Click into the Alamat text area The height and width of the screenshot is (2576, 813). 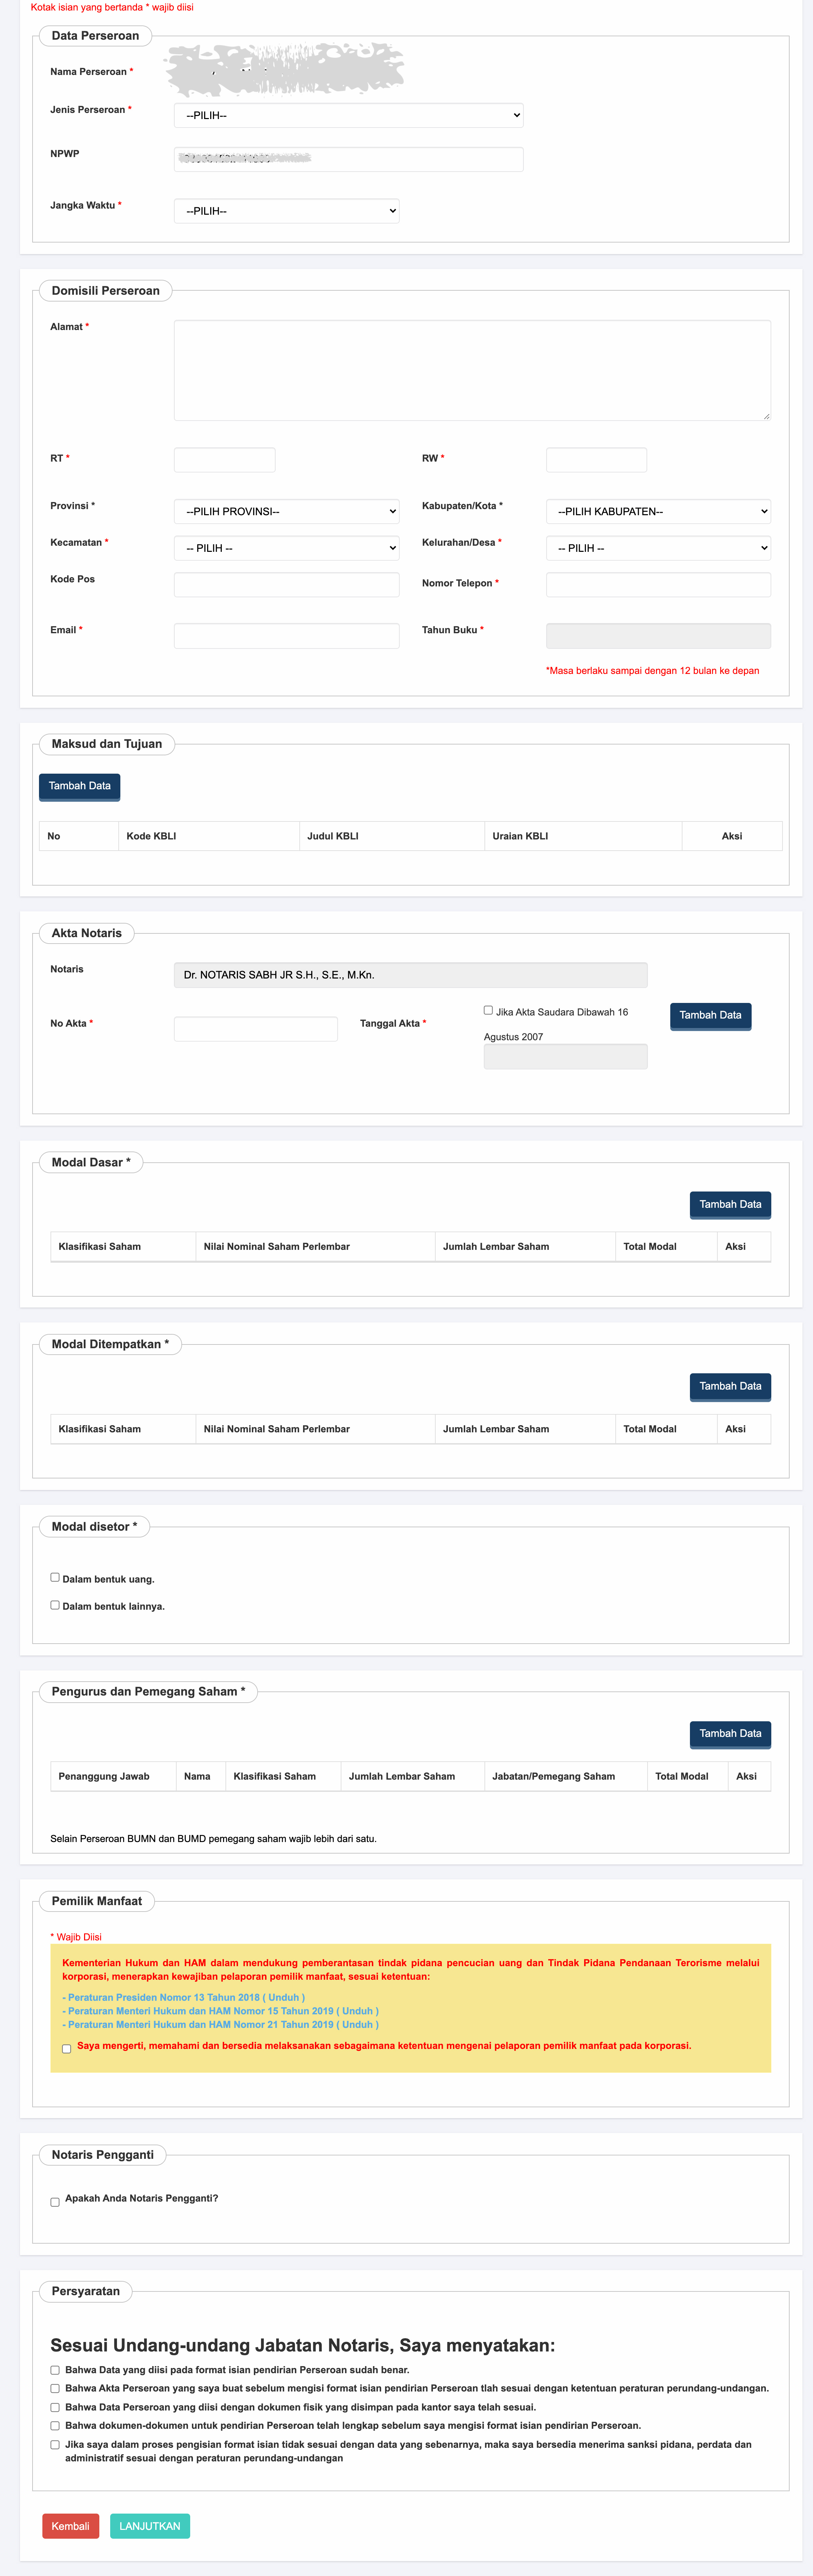(472, 370)
